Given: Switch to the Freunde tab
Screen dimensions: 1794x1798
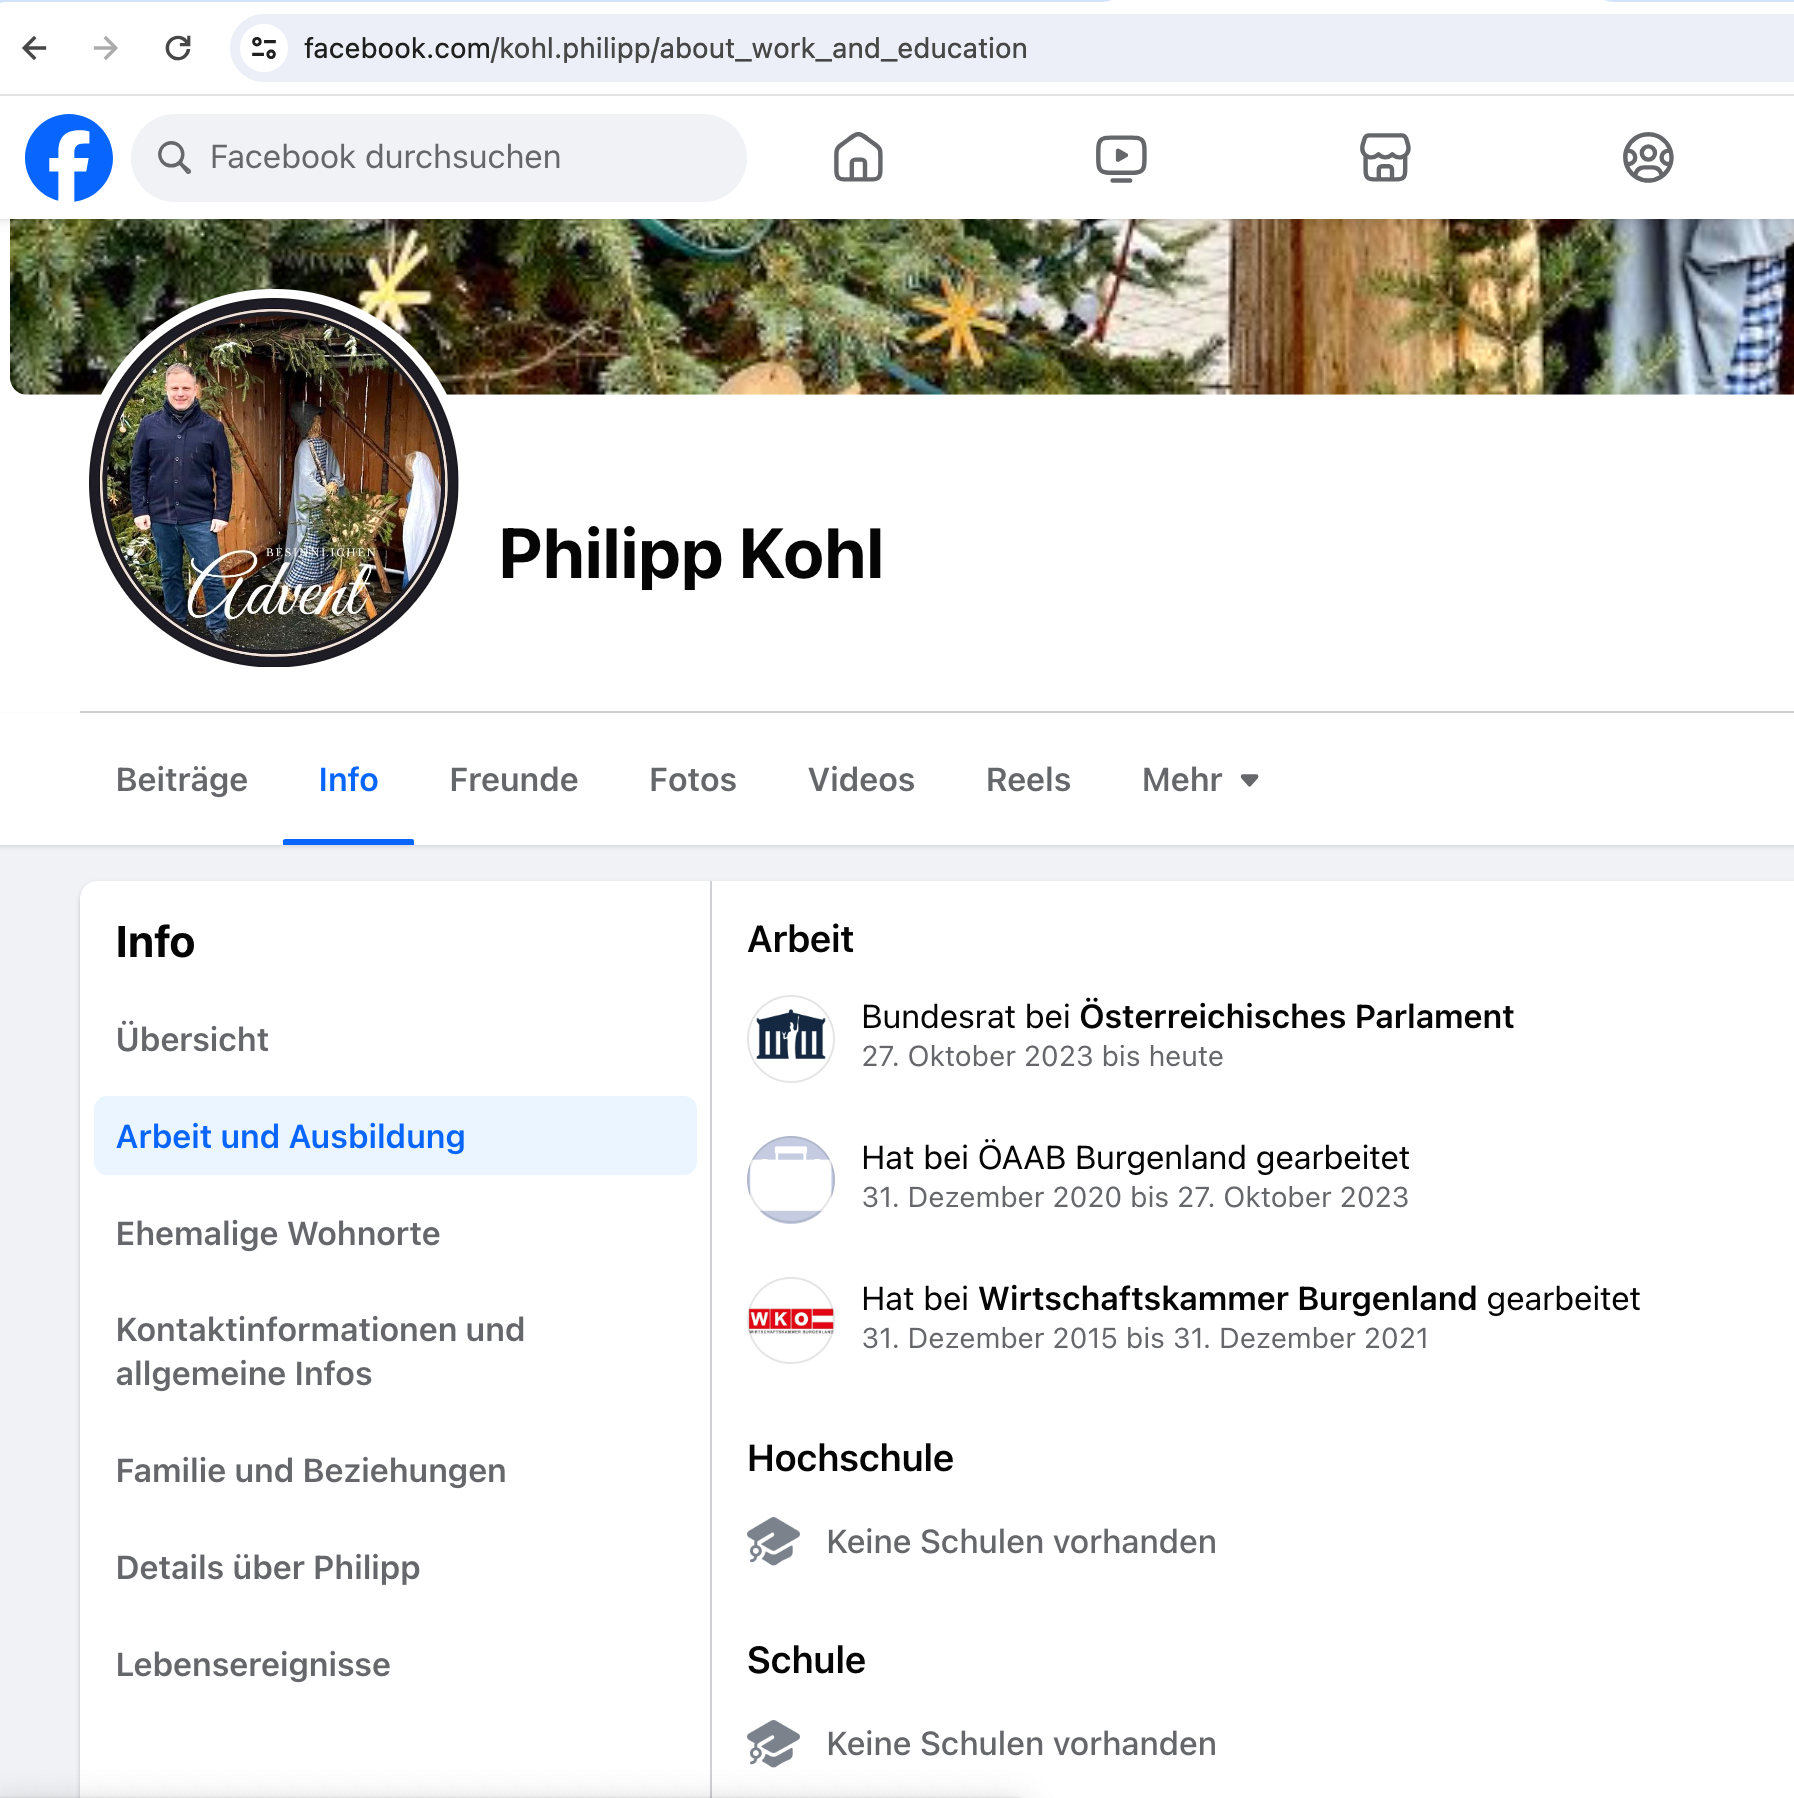Looking at the screenshot, I should 514,780.
